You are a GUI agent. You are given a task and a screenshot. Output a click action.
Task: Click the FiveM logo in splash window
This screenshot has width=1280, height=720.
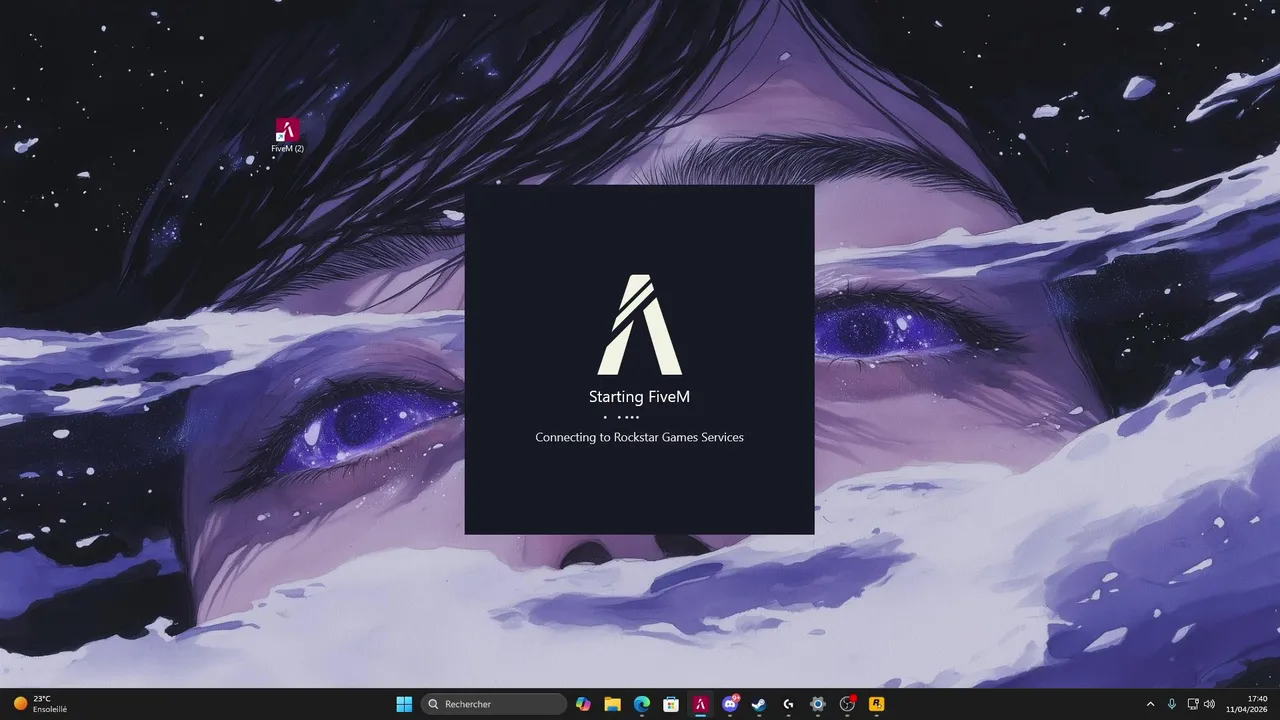[640, 325]
